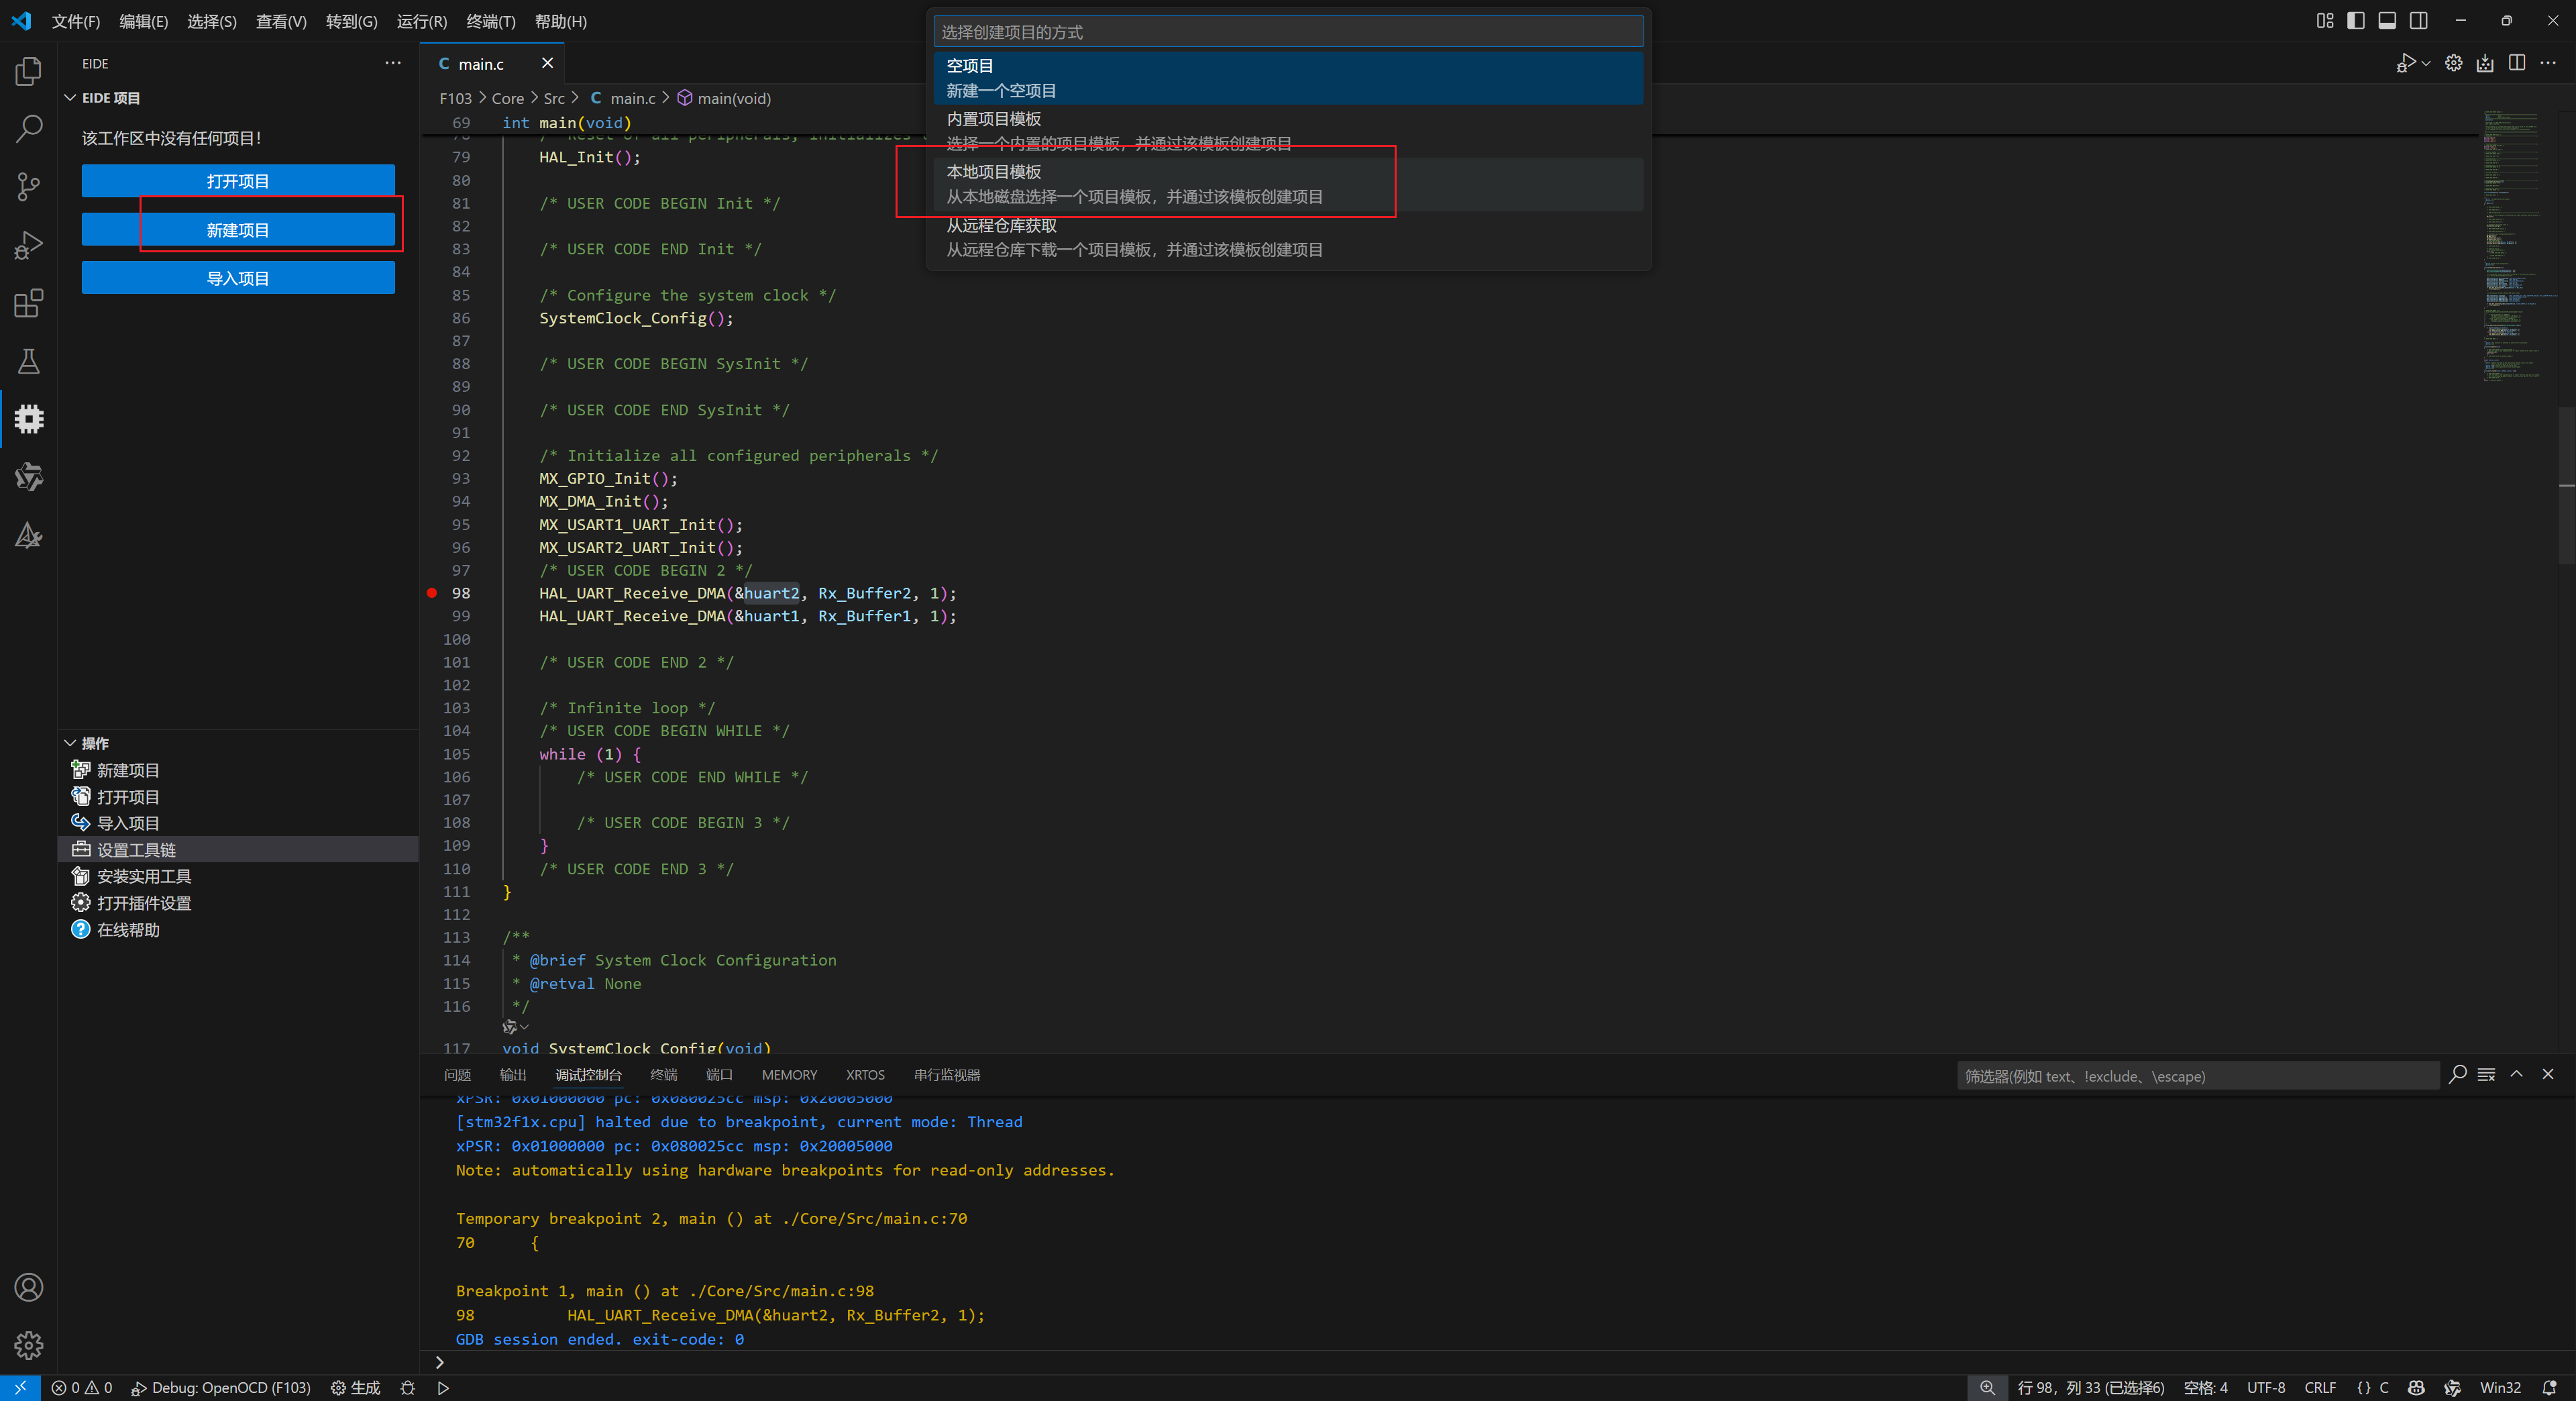Click the debug console filter input field
2576x1401 pixels.
pyautogui.click(x=2197, y=1076)
